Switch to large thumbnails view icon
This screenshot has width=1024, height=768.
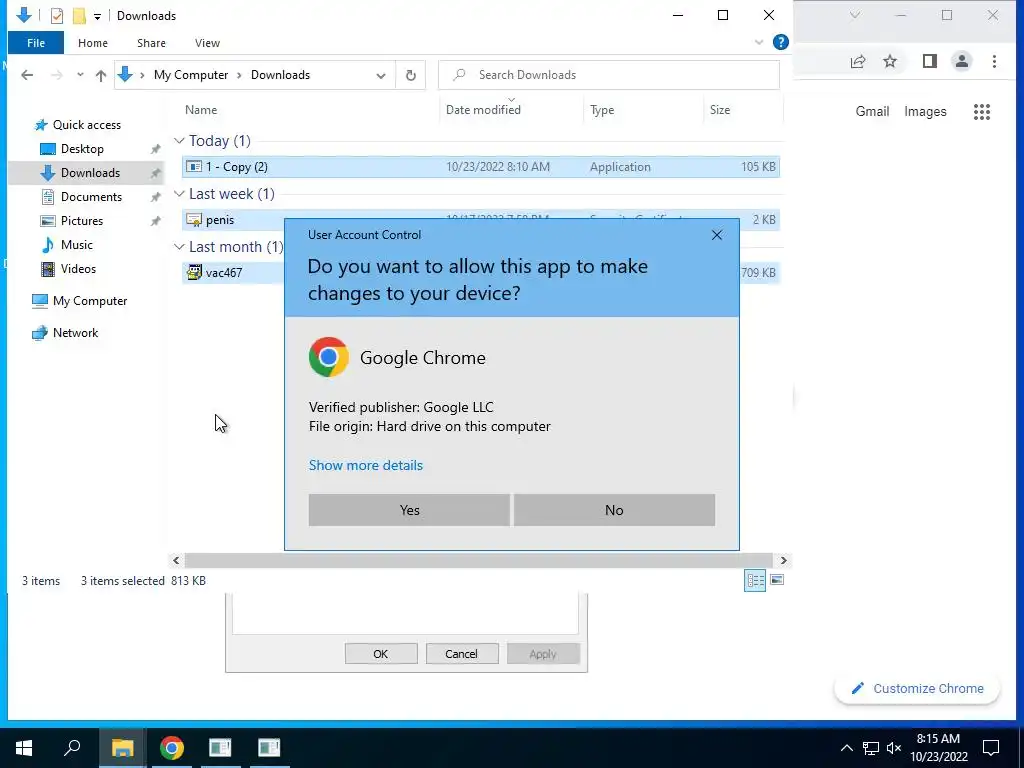776,580
